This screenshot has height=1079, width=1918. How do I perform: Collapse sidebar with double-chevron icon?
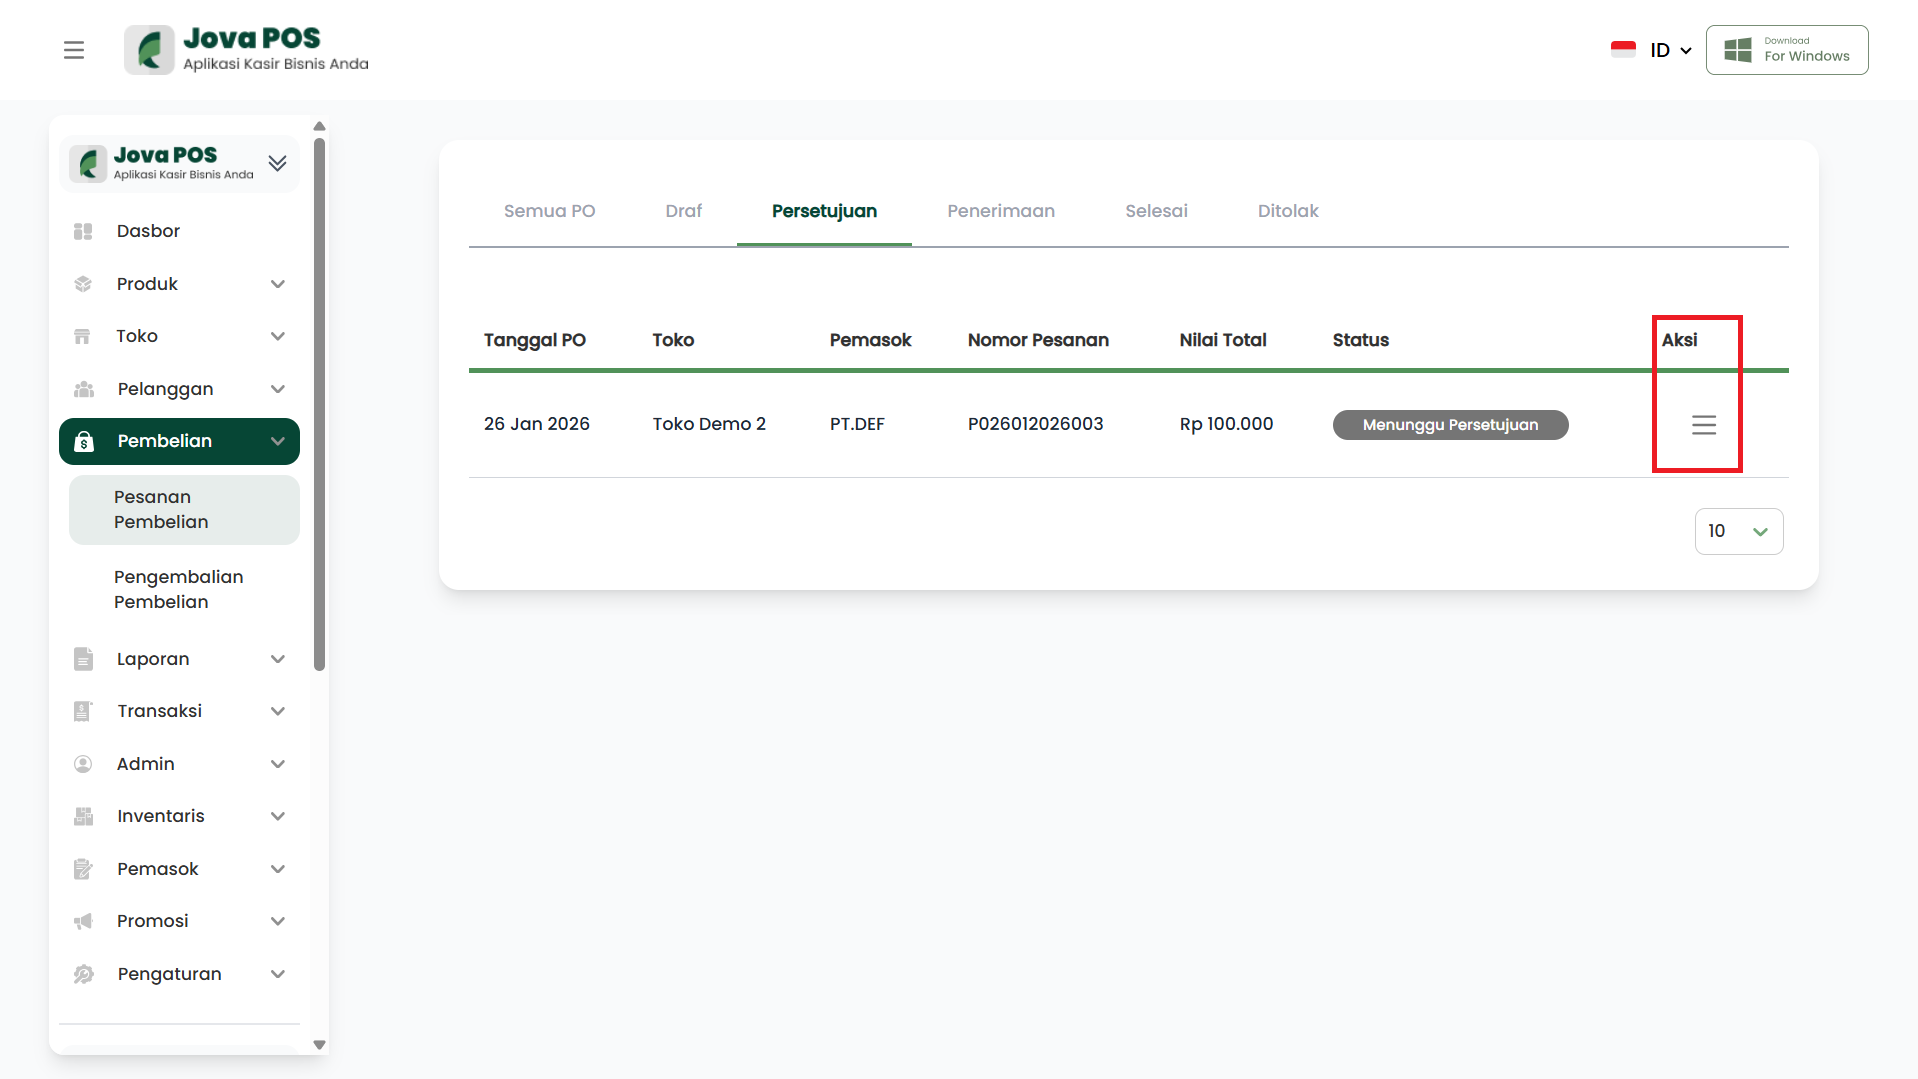277,163
